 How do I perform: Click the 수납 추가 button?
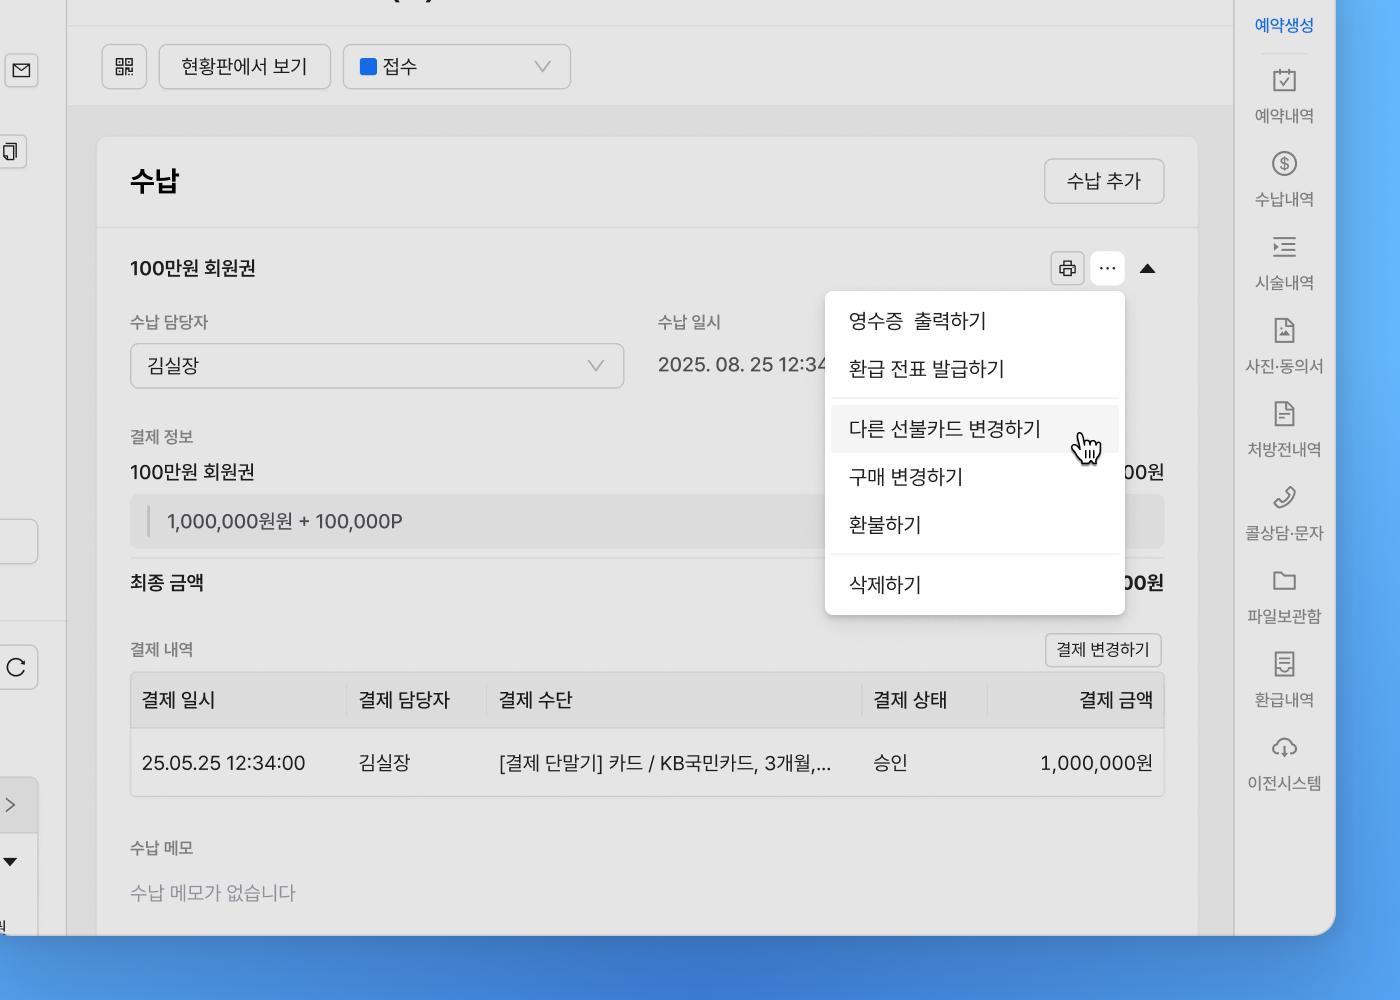pos(1103,181)
